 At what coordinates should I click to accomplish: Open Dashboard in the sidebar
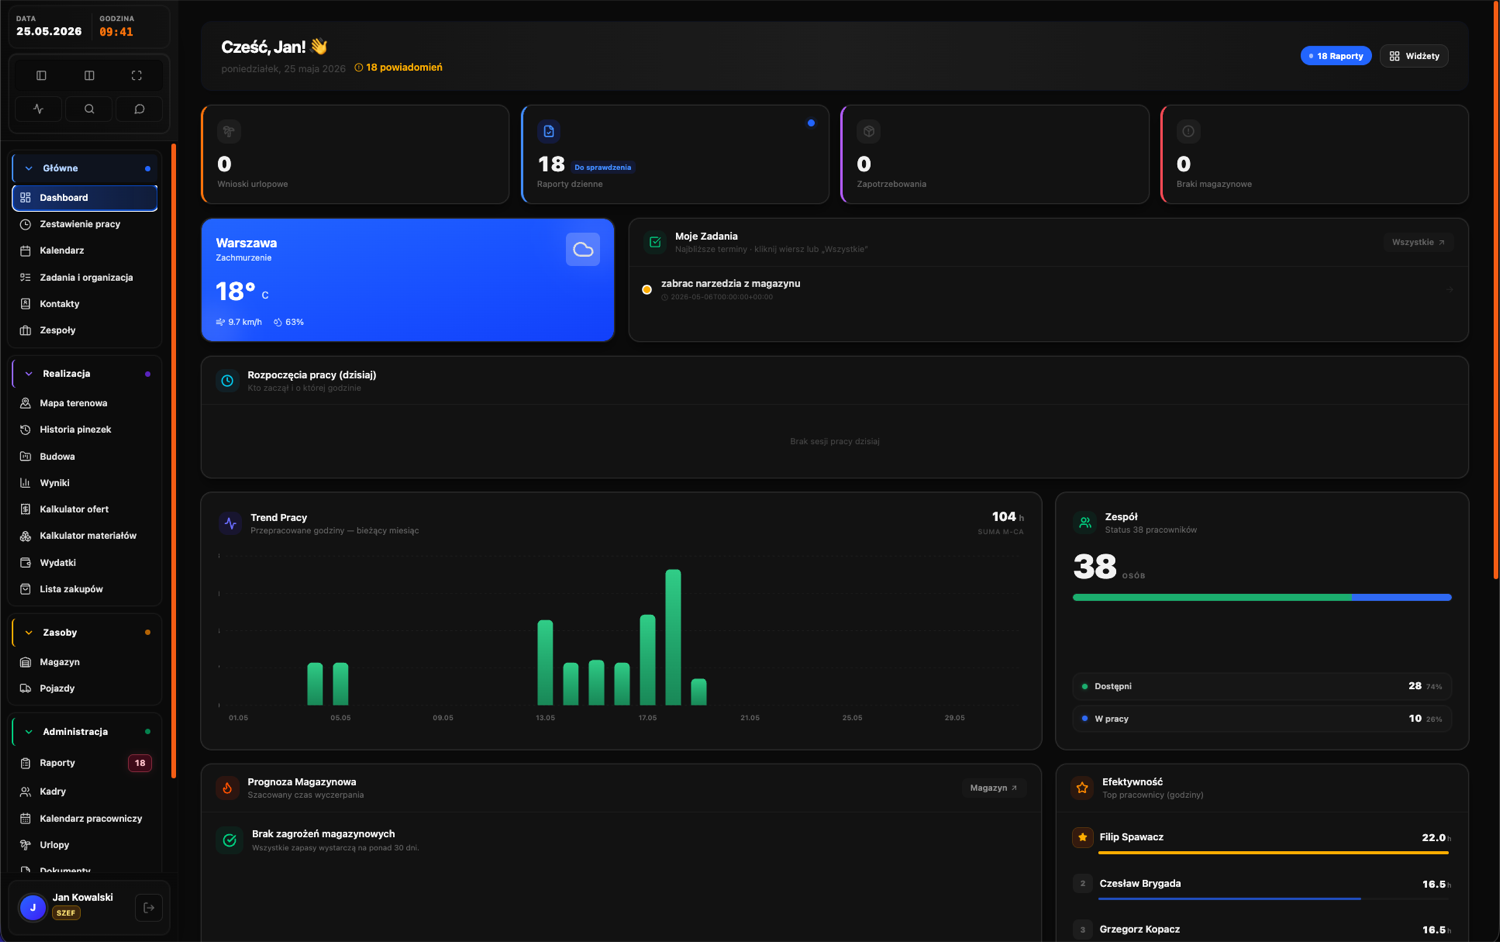coord(85,198)
